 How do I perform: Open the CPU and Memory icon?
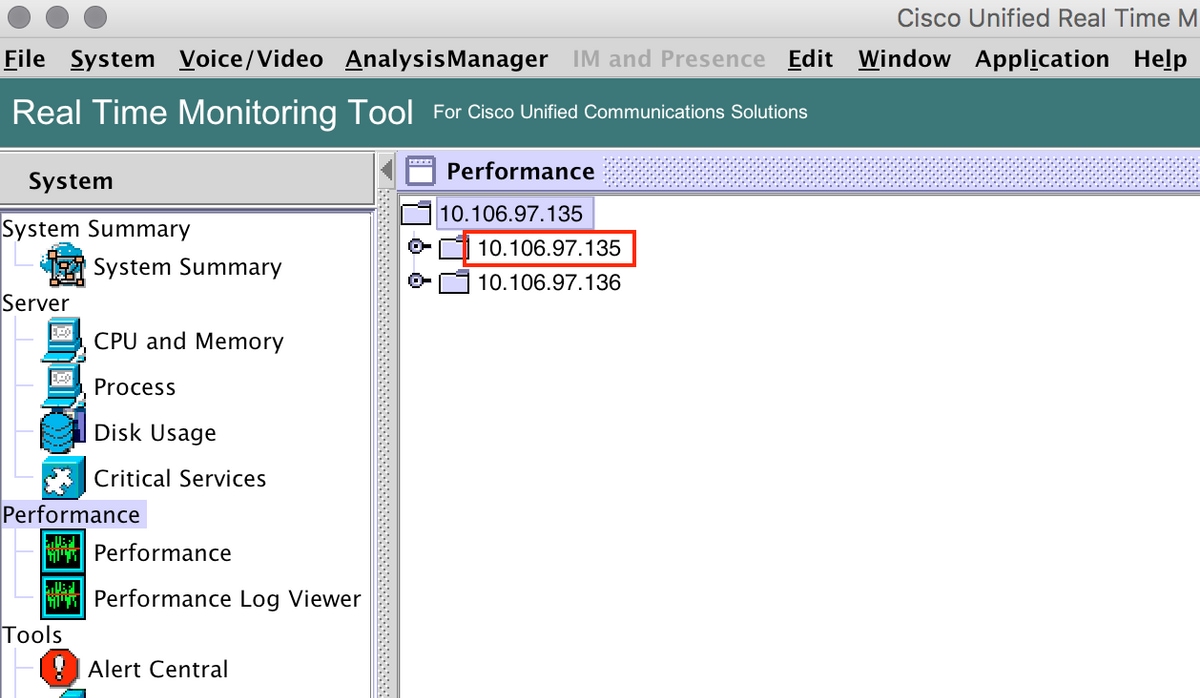[62, 341]
